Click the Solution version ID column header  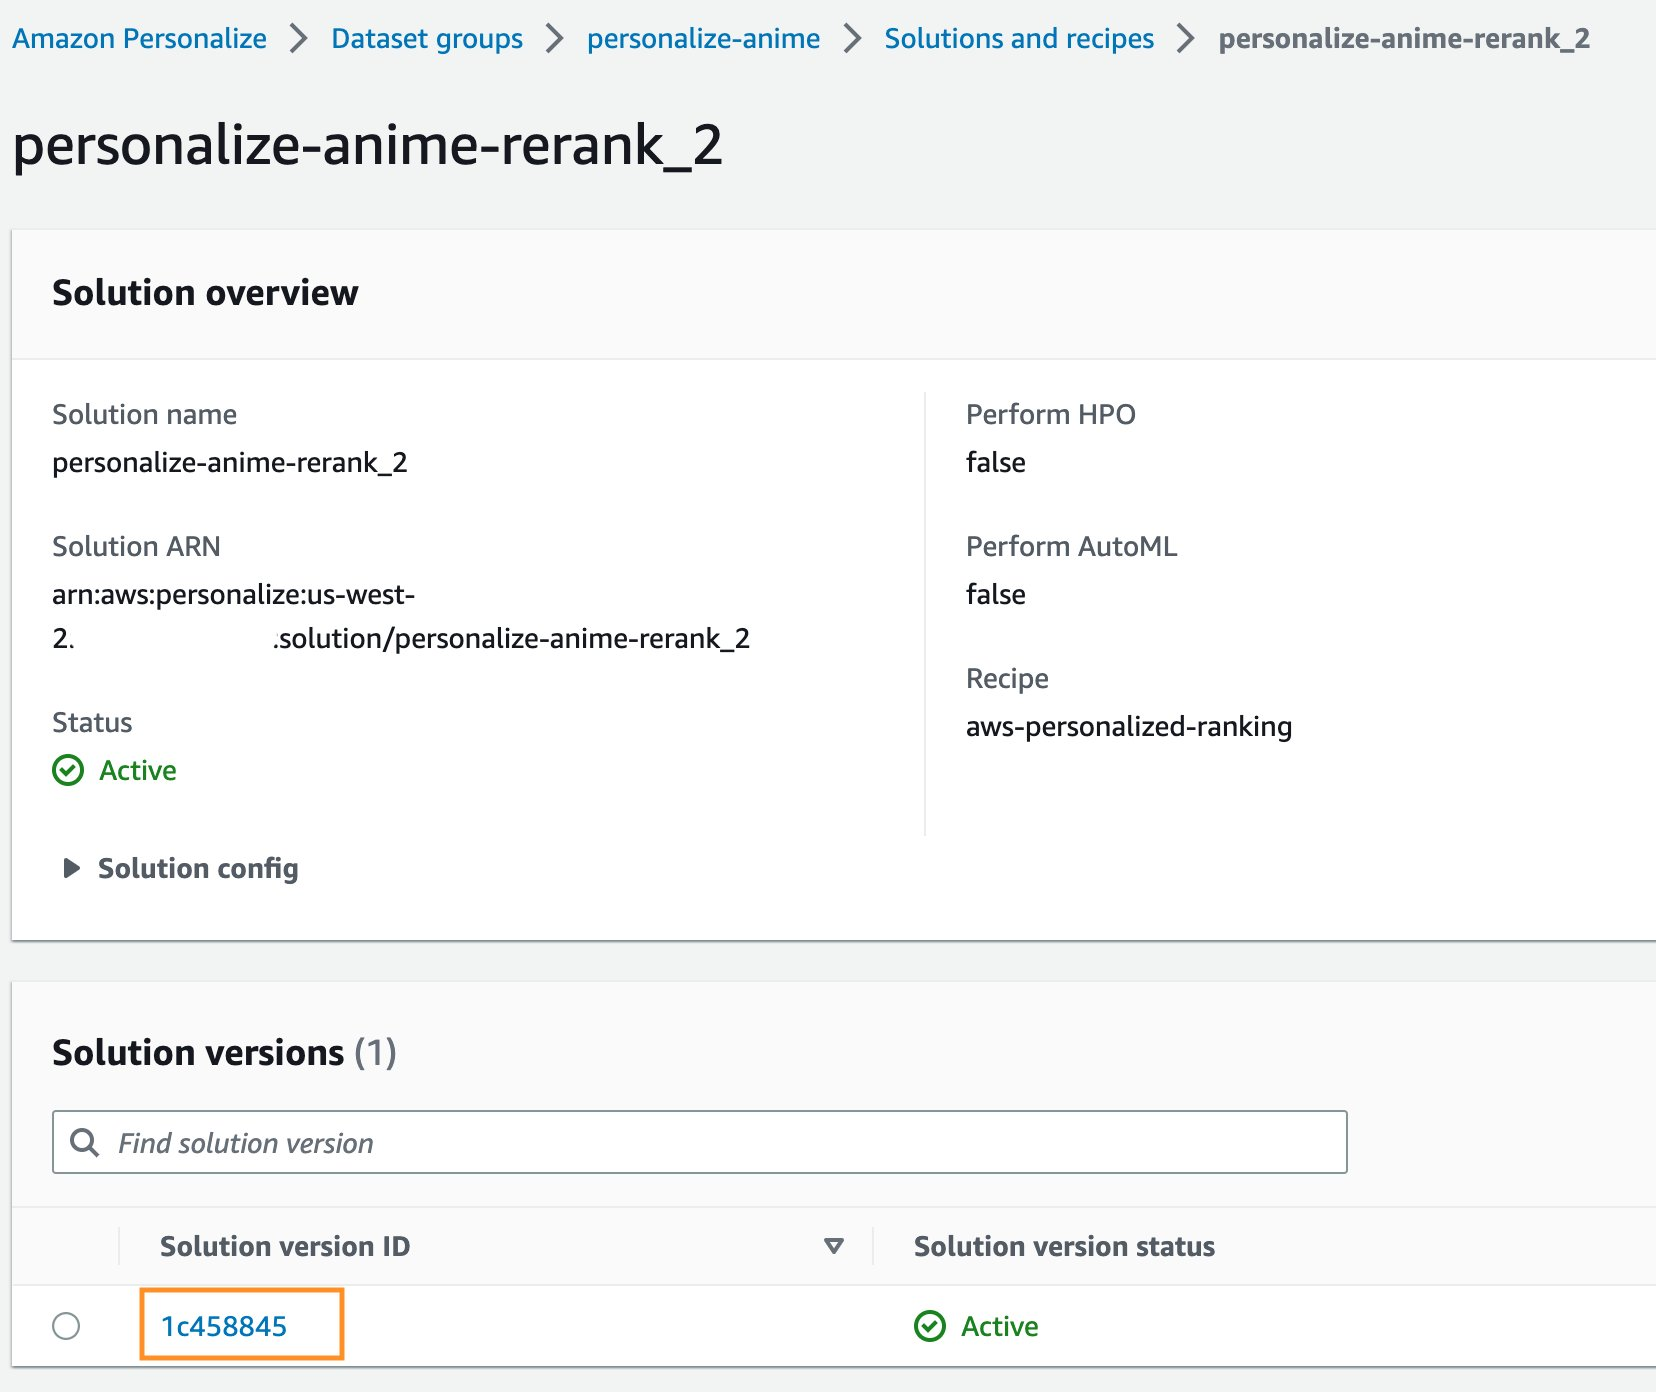285,1246
